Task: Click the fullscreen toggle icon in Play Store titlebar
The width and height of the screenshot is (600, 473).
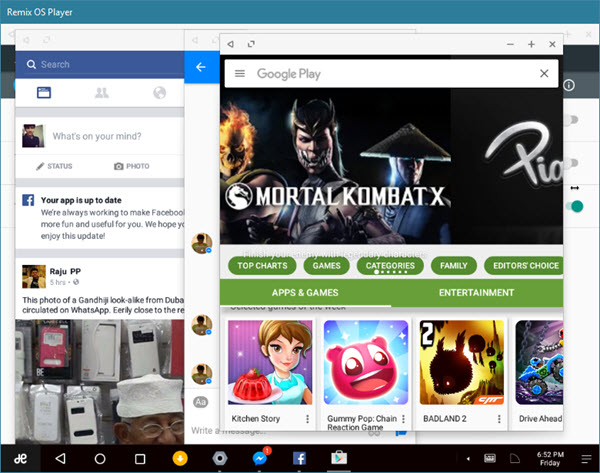Action: (x=251, y=44)
